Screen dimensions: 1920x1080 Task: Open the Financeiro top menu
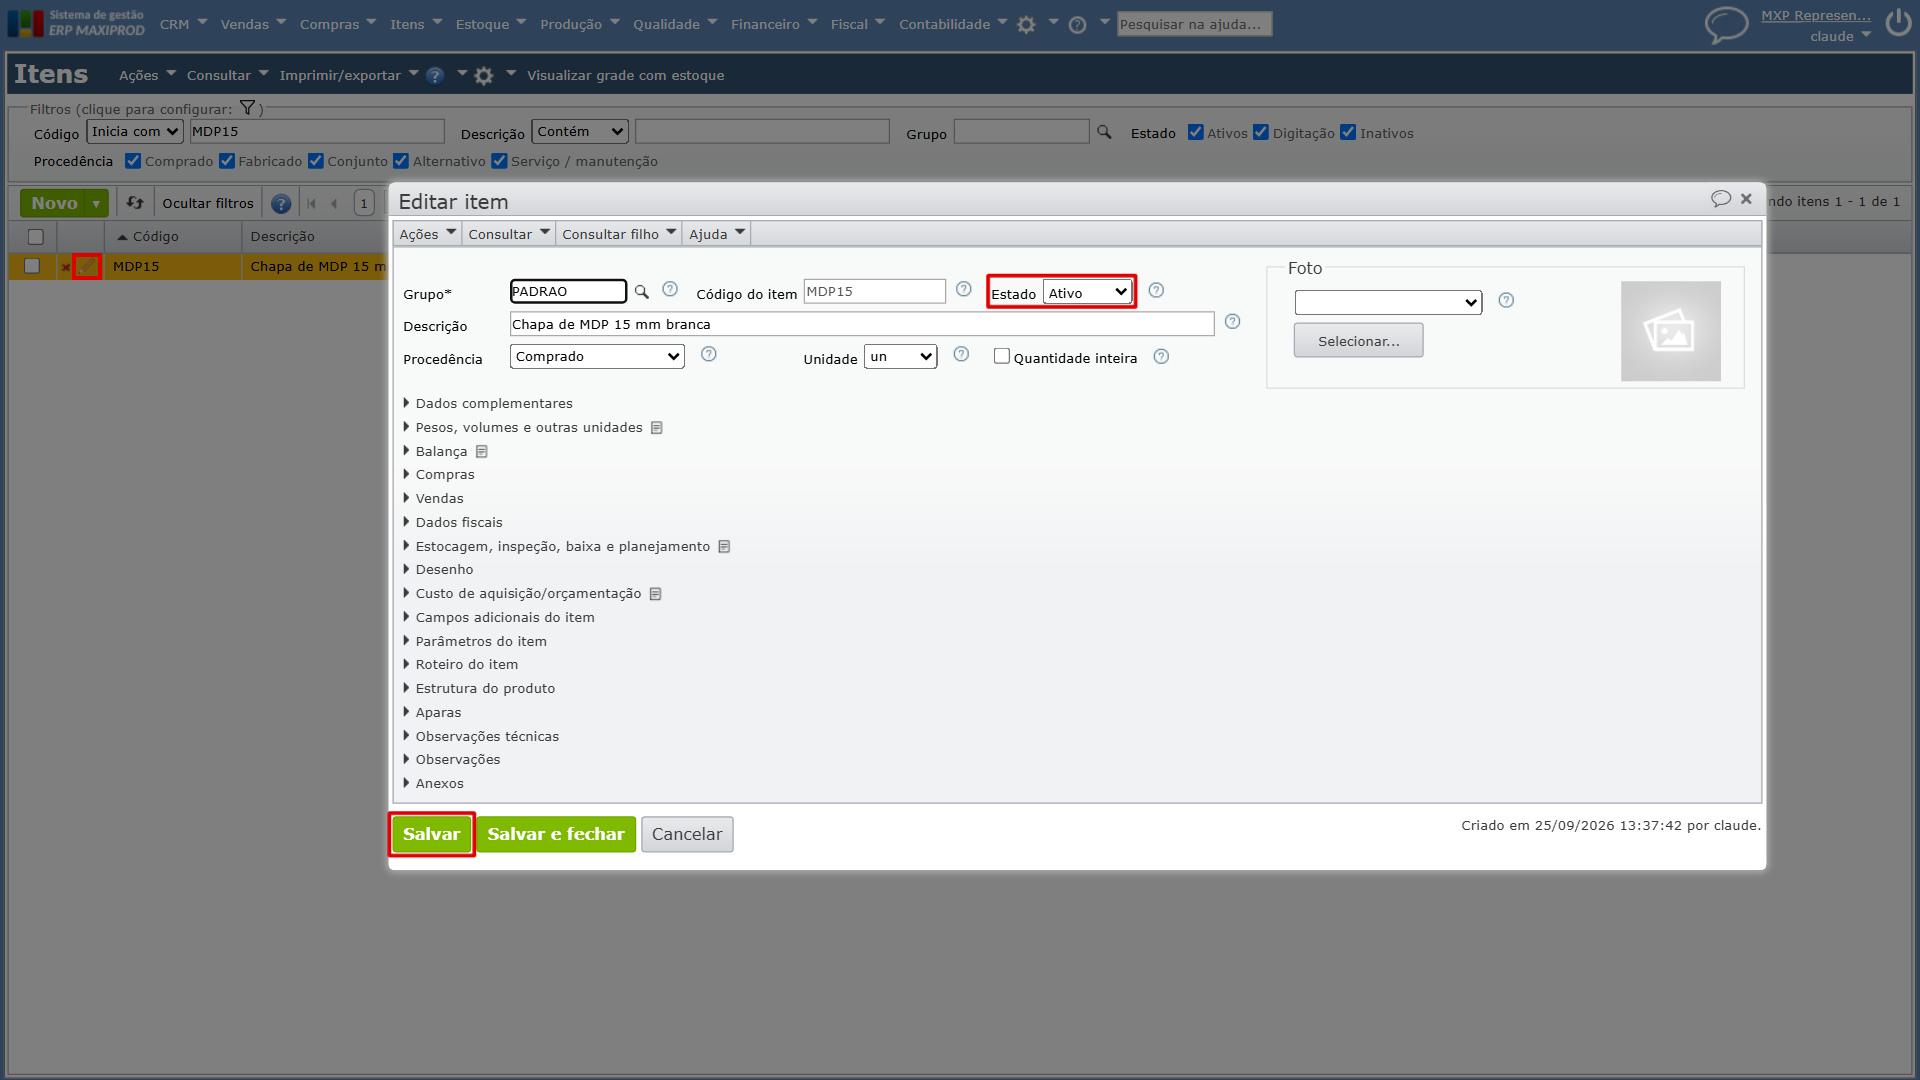click(773, 24)
